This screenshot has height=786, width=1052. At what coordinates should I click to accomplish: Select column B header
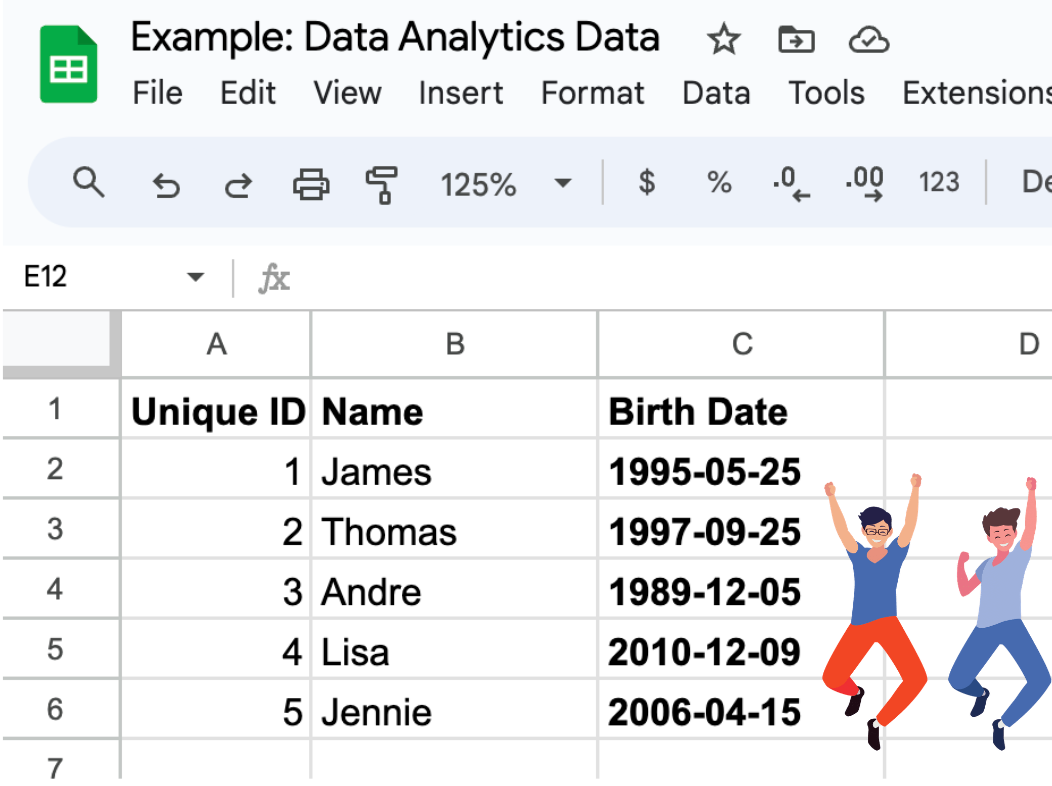click(x=455, y=344)
